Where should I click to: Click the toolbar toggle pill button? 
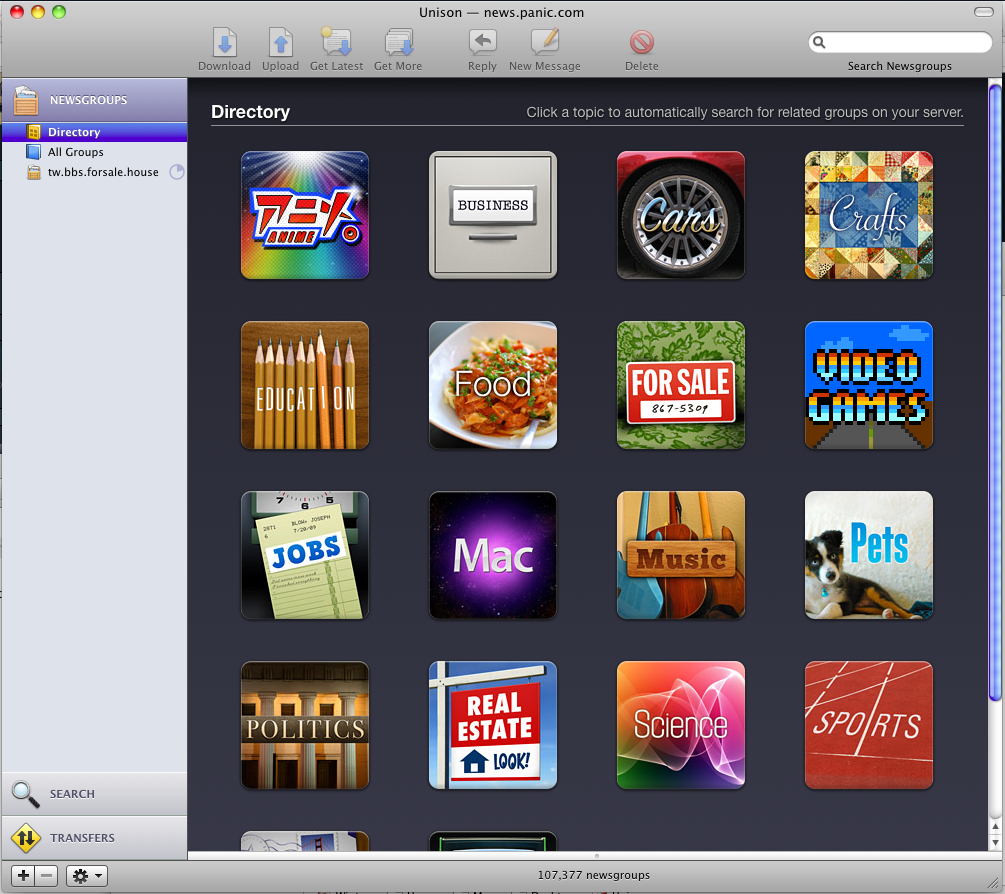(x=983, y=12)
